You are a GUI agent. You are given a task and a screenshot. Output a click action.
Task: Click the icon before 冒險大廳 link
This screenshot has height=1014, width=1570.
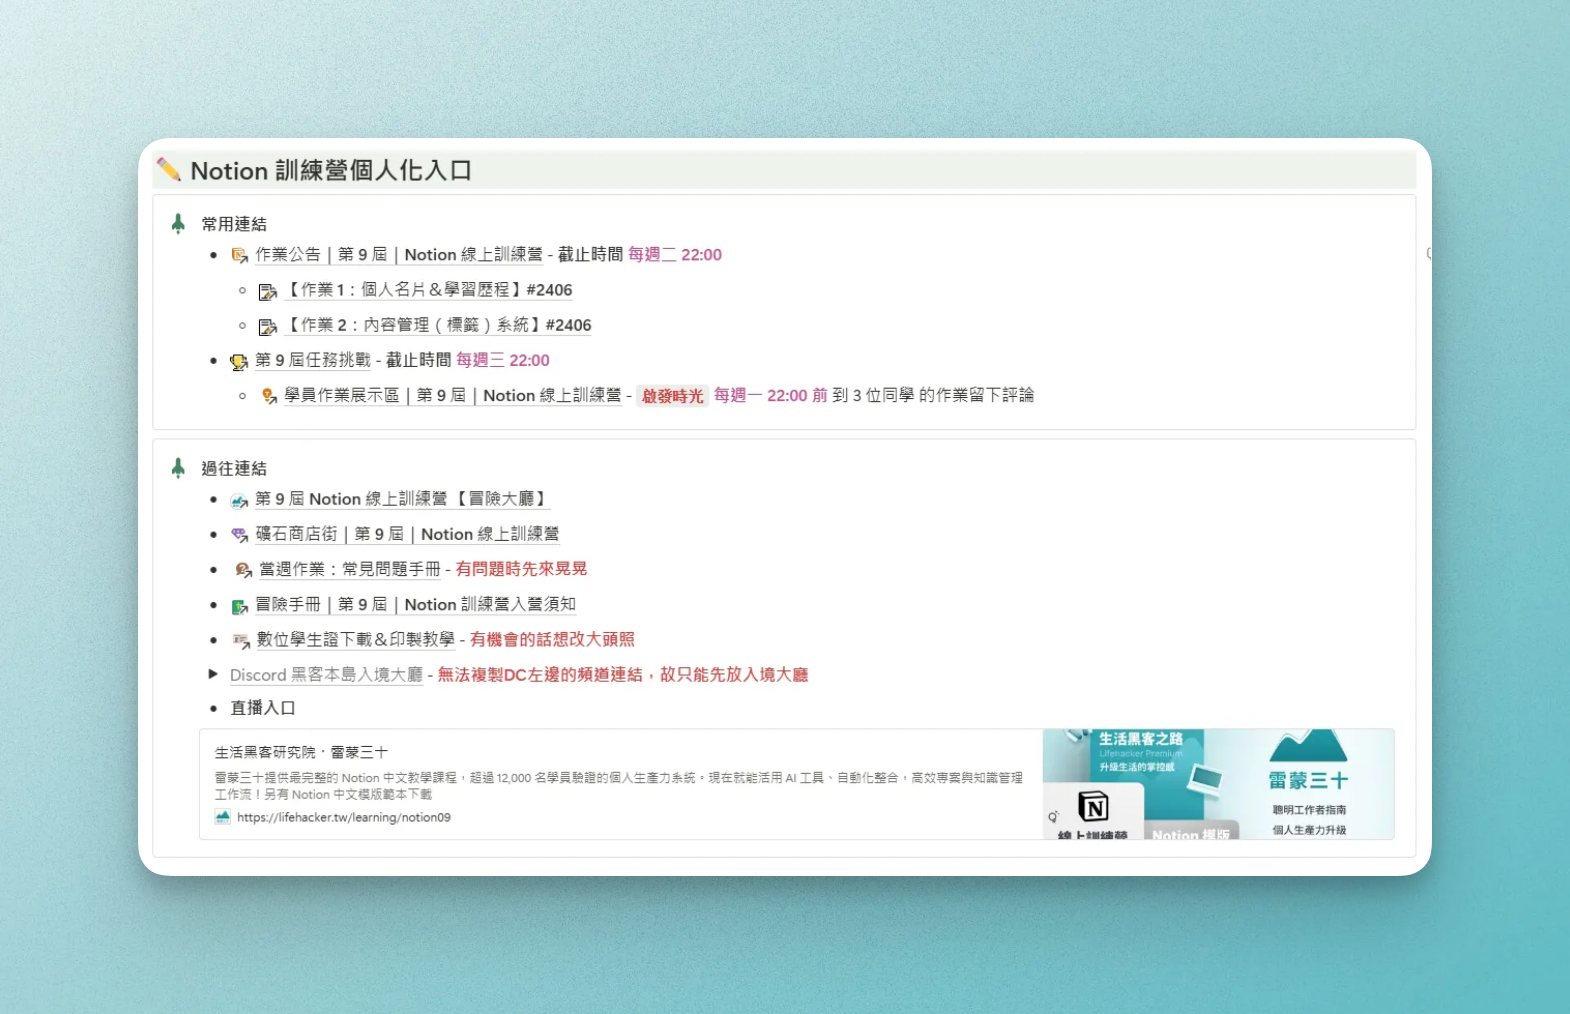click(239, 500)
